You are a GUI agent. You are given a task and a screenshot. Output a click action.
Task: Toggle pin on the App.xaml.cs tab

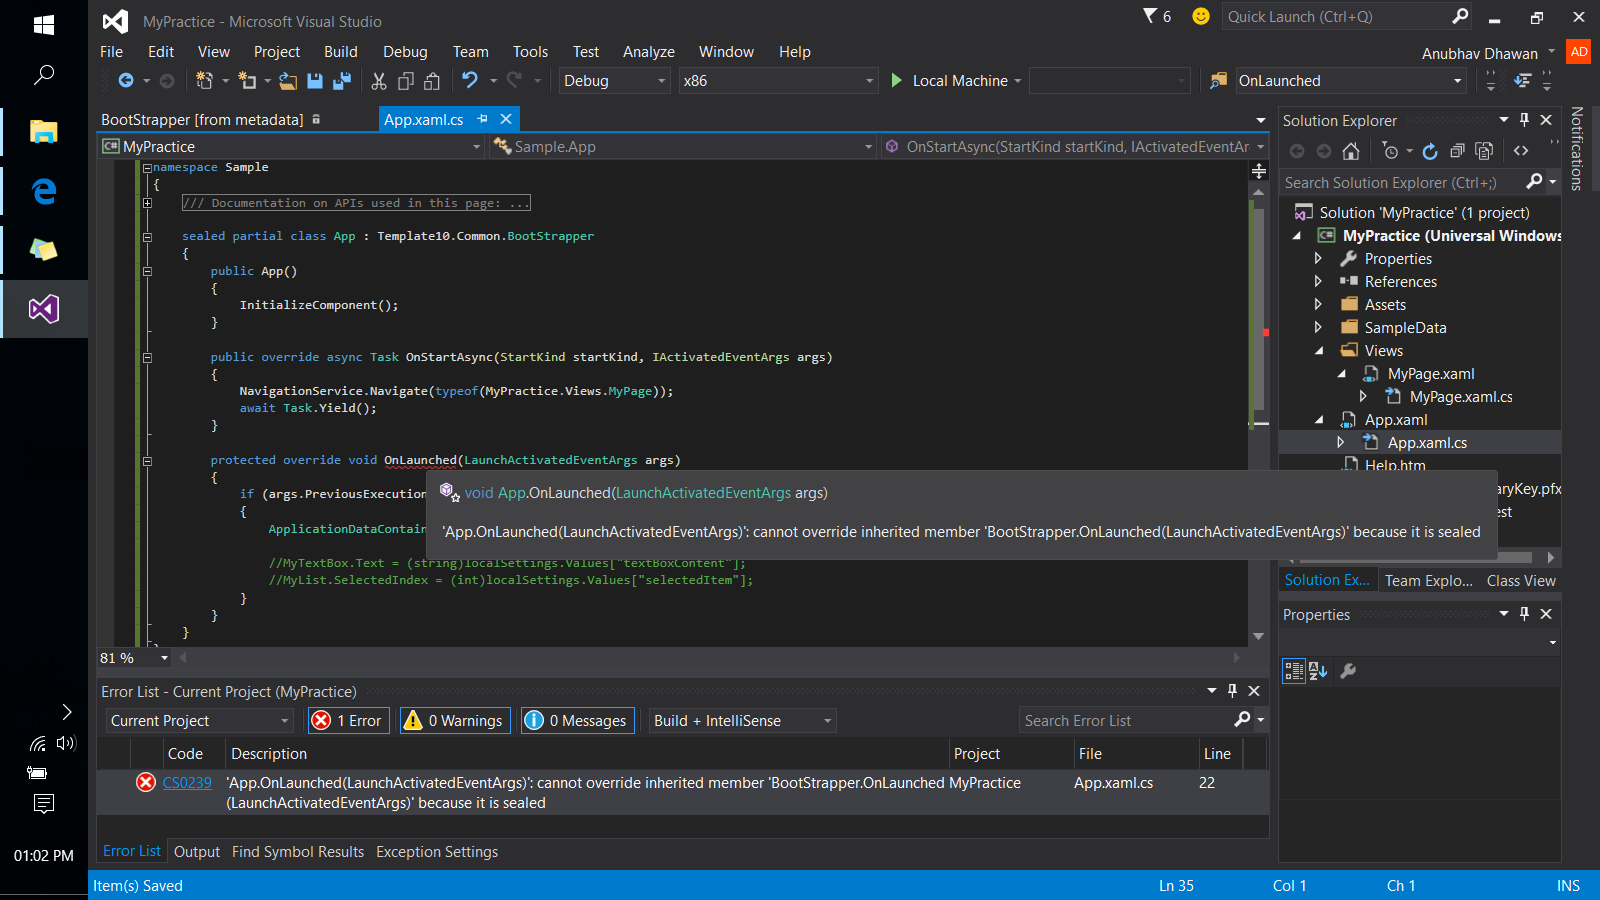(x=483, y=119)
